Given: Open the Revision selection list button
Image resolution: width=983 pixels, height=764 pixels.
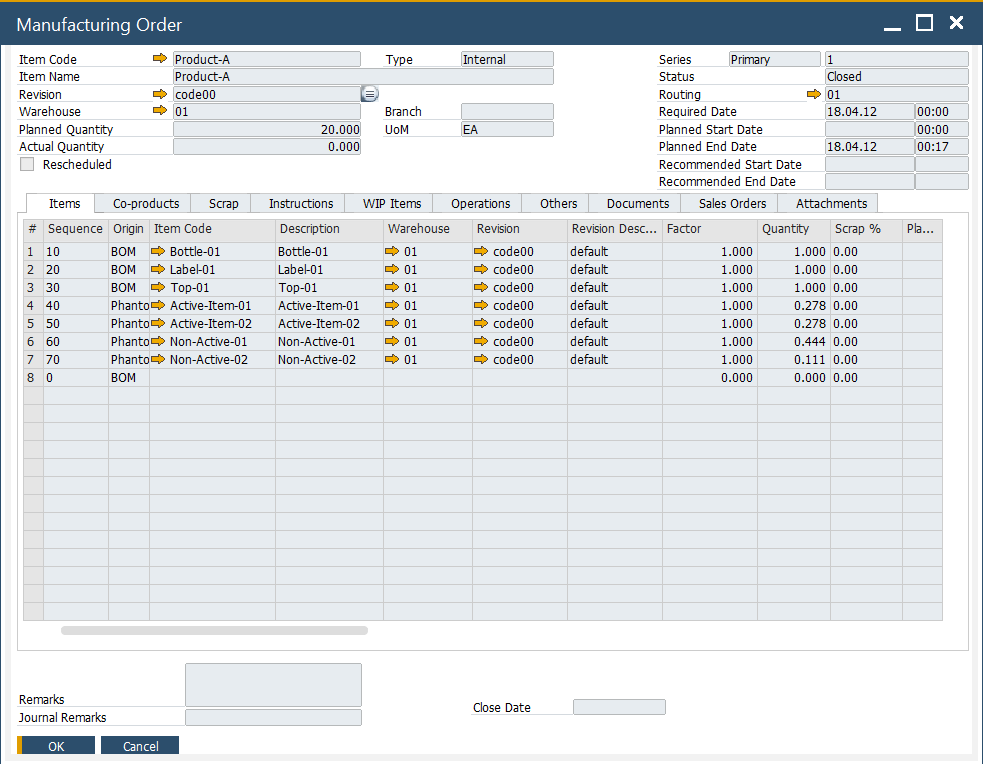Looking at the screenshot, I should (x=369, y=94).
